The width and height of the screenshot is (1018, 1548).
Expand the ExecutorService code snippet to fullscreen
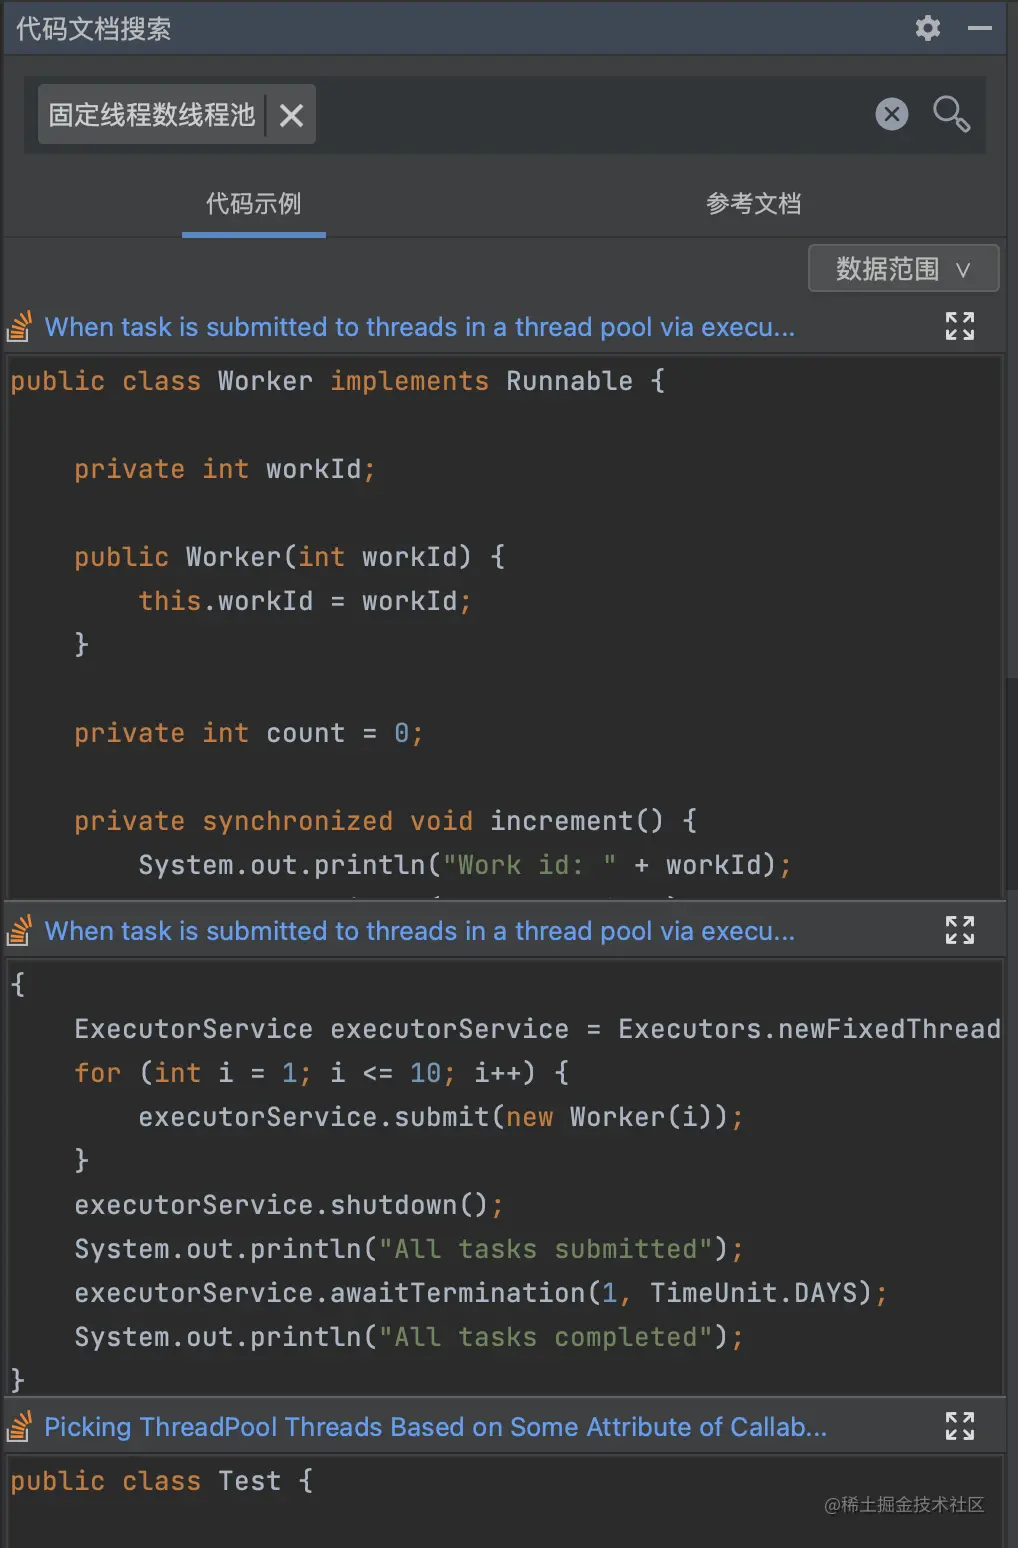(x=960, y=930)
